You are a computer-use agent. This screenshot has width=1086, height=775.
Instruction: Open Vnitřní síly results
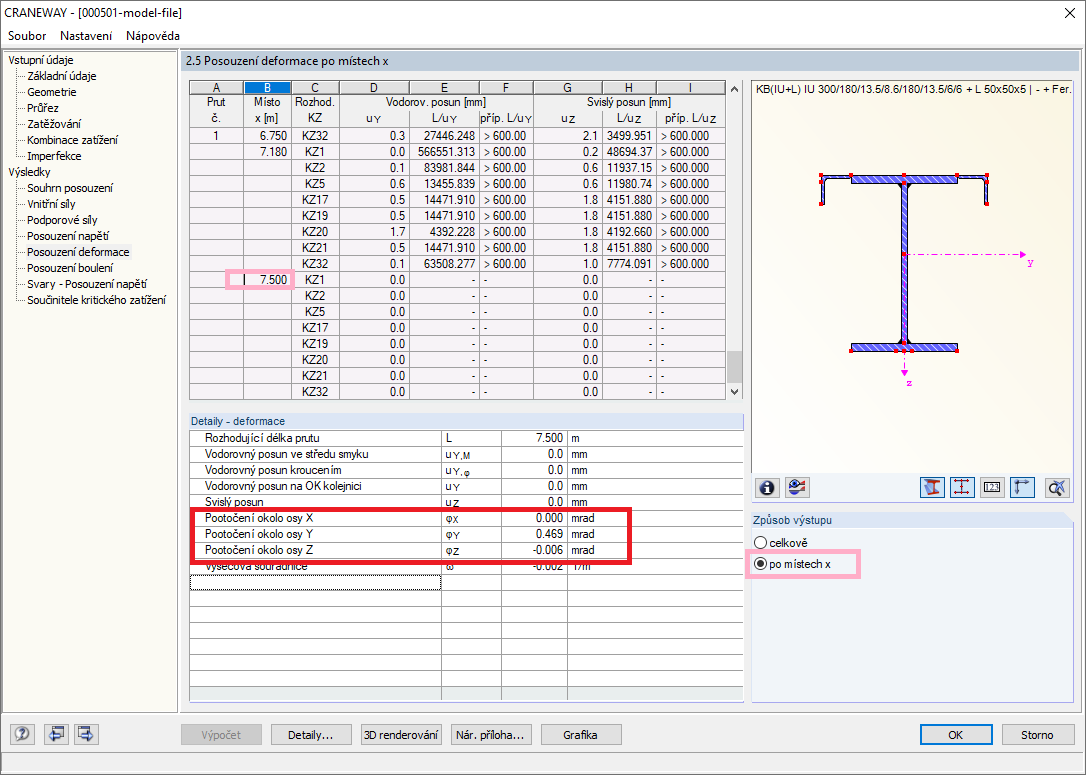(51, 204)
